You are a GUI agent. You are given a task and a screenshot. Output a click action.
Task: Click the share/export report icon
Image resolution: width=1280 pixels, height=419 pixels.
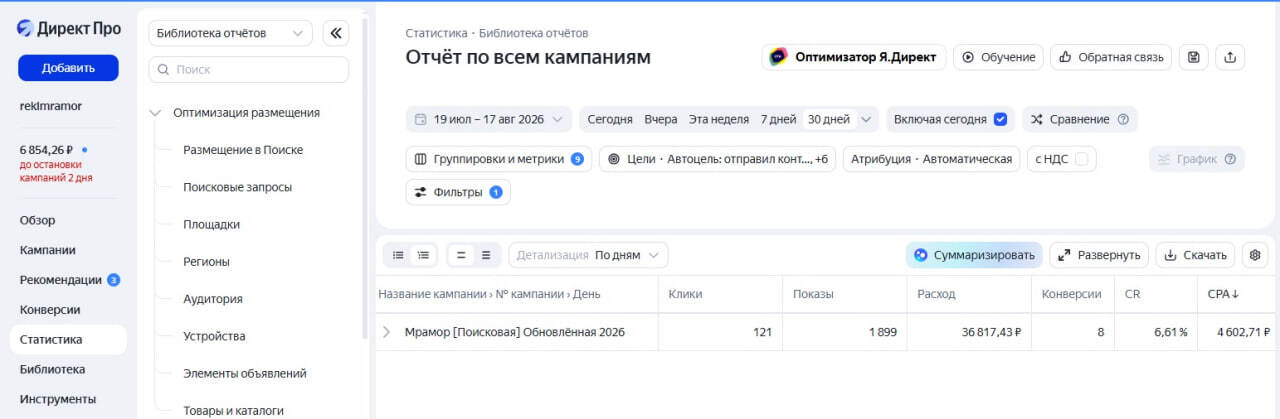tap(1230, 57)
